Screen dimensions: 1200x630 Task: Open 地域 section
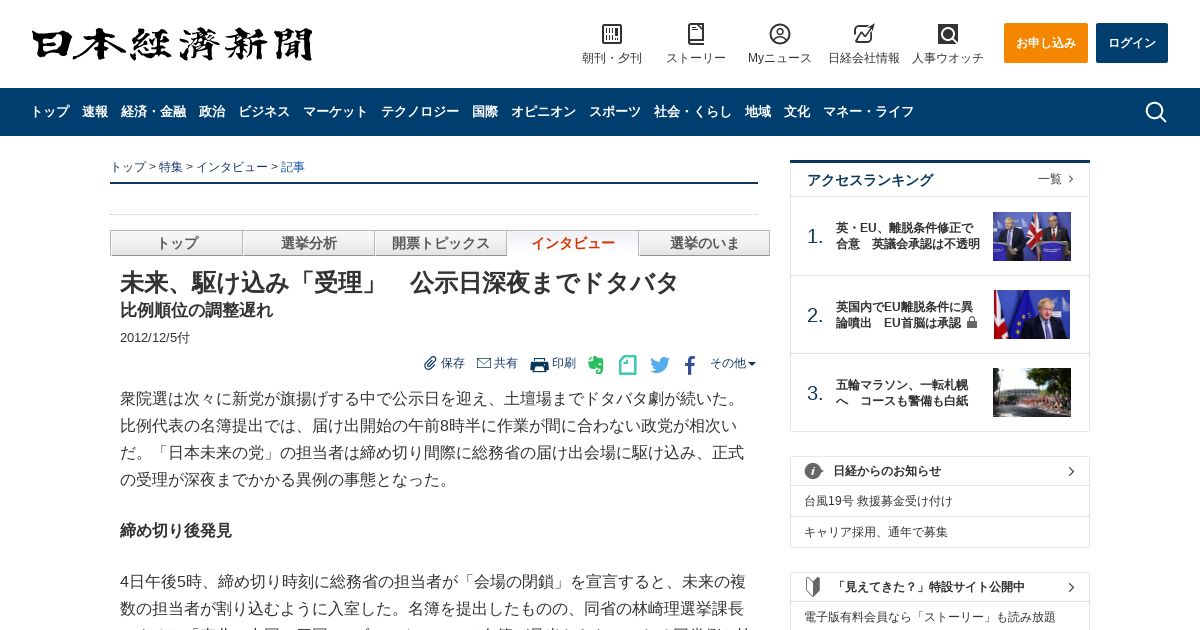tap(758, 112)
